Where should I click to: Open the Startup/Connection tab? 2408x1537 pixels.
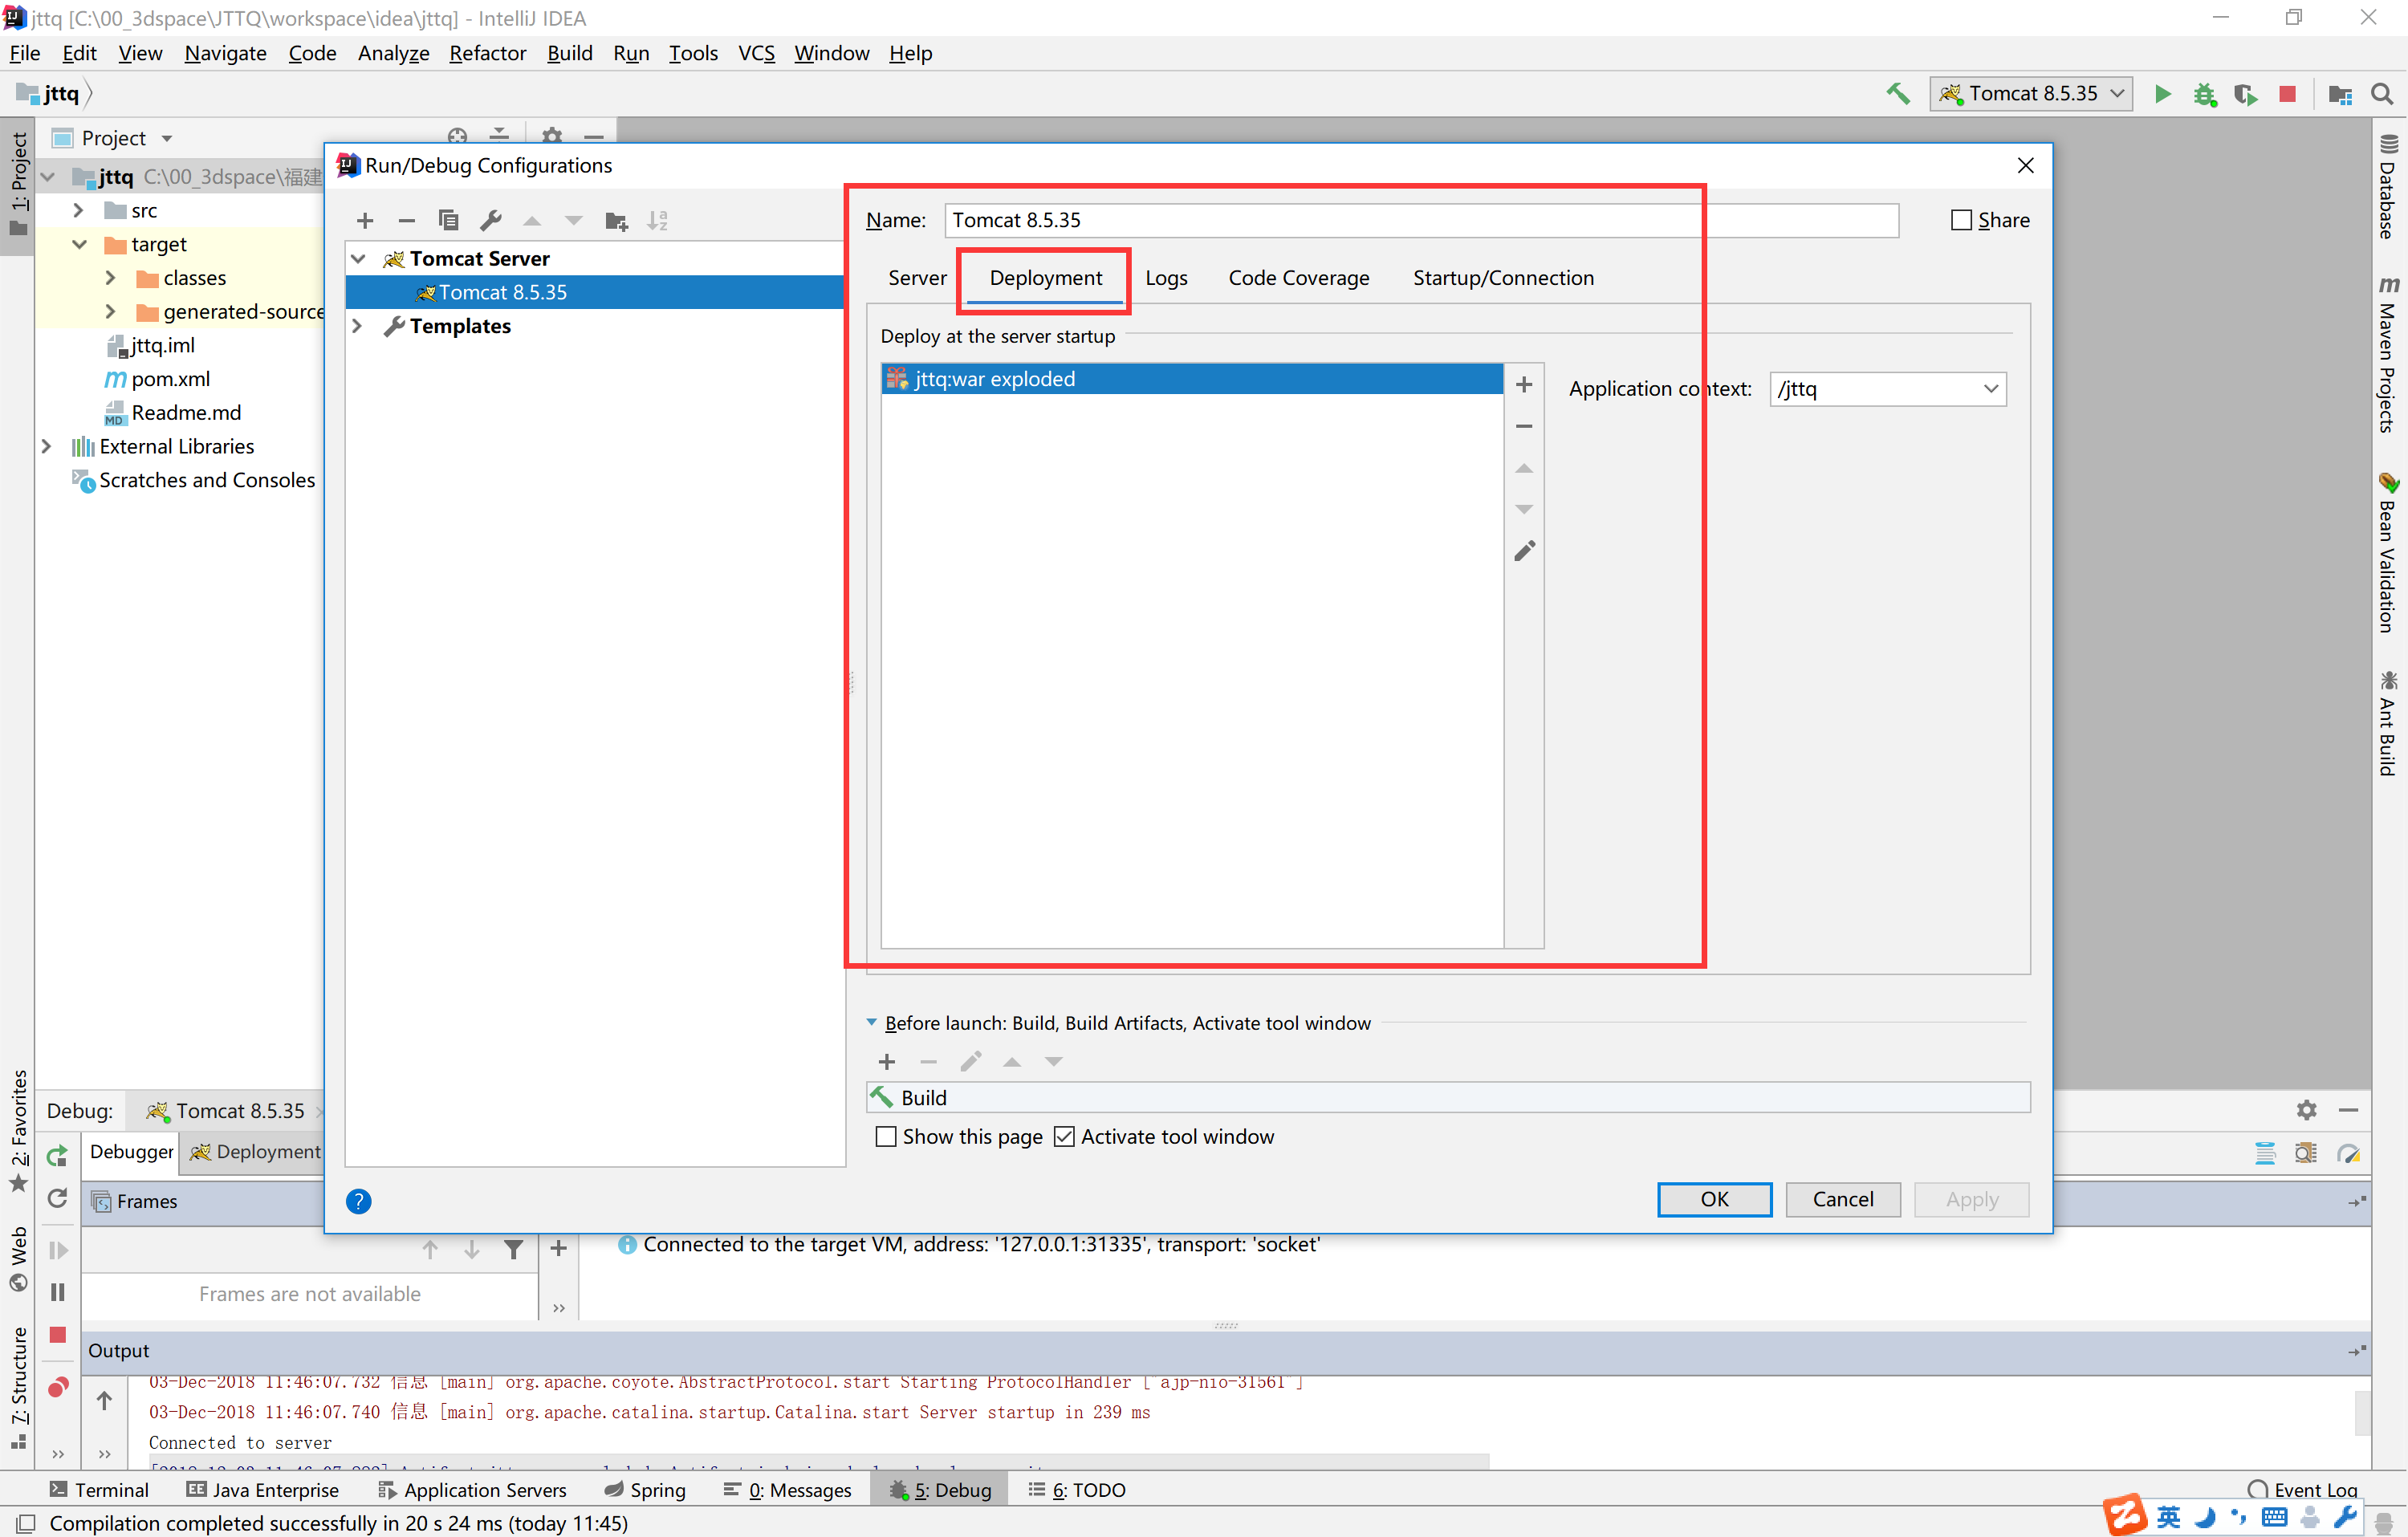click(x=1502, y=278)
